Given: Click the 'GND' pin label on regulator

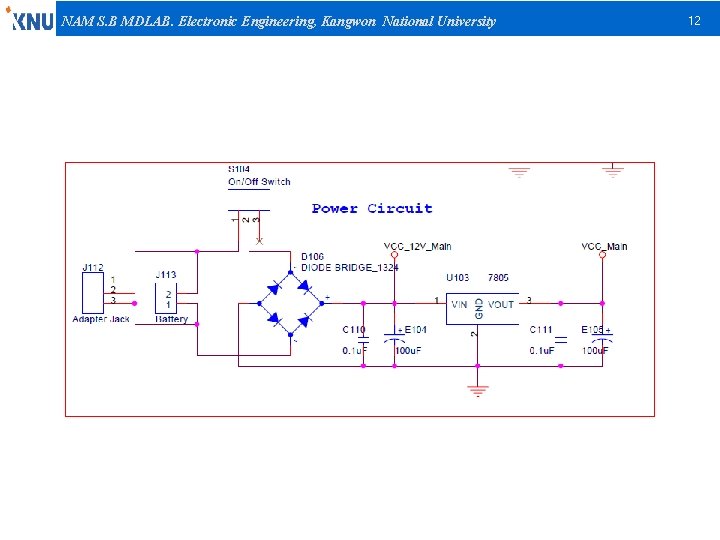Looking at the screenshot, I should click(x=478, y=309).
